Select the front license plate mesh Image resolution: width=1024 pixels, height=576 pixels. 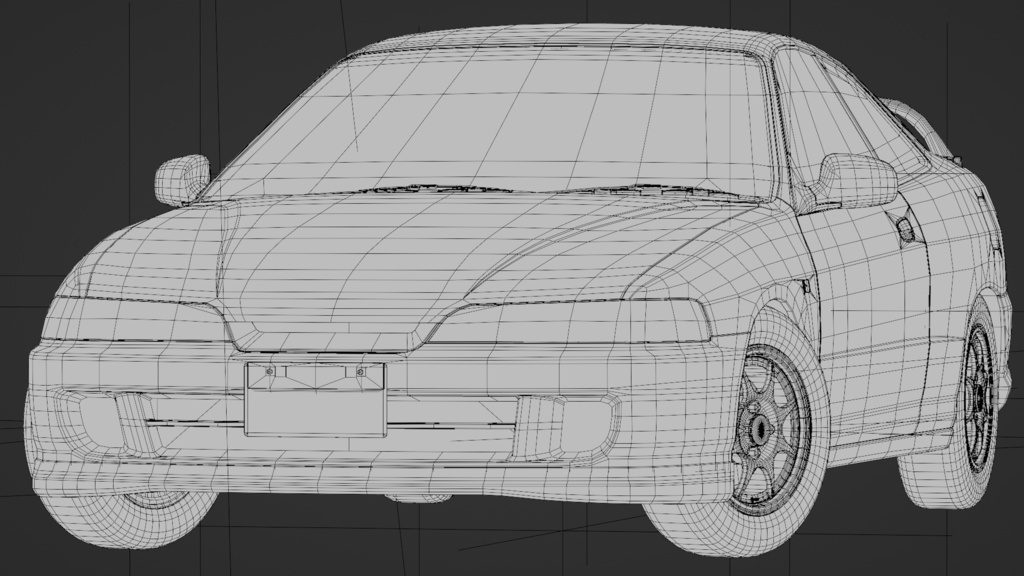[x=318, y=398]
